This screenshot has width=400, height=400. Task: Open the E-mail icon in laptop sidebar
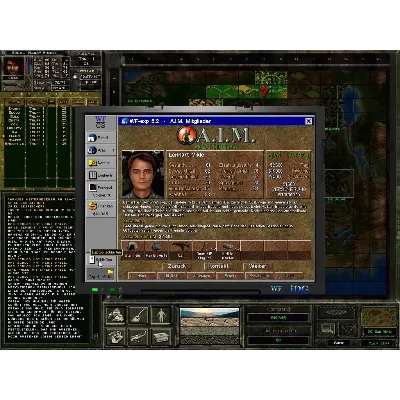[92, 137]
